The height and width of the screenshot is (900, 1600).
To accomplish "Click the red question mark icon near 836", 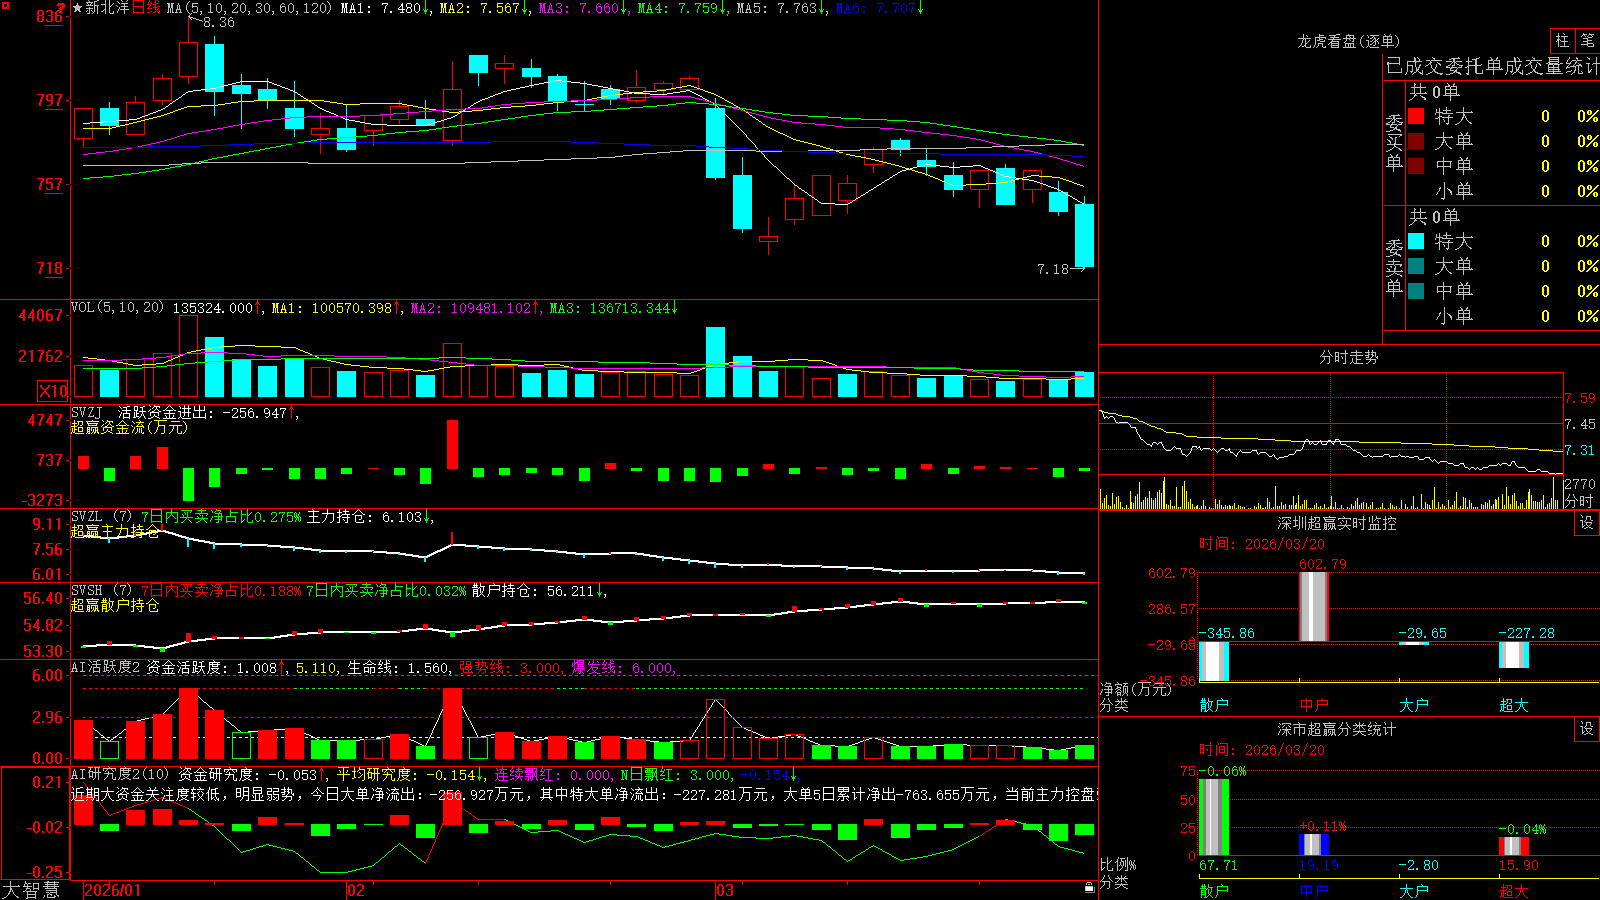I will tap(62, 8).
